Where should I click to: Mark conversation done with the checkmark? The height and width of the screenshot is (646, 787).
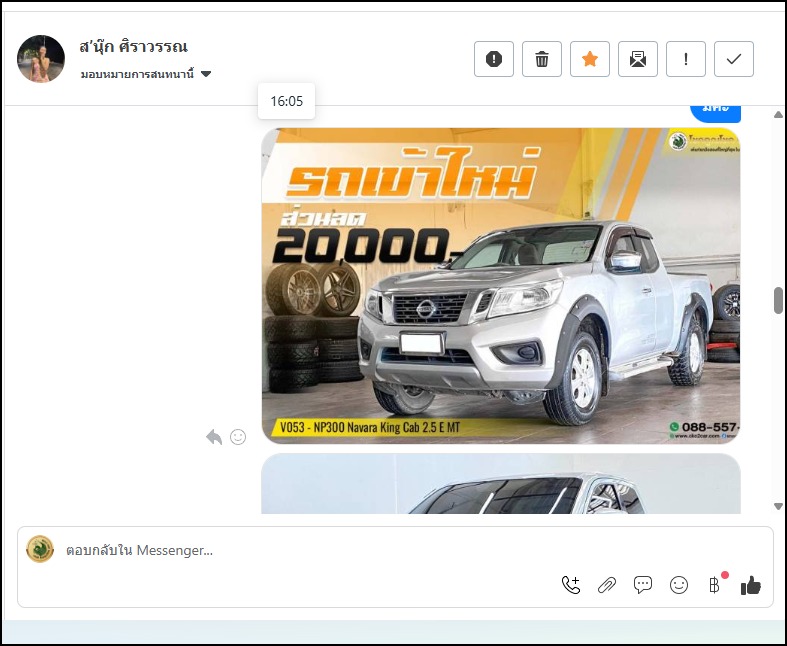pyautogui.click(x=734, y=59)
